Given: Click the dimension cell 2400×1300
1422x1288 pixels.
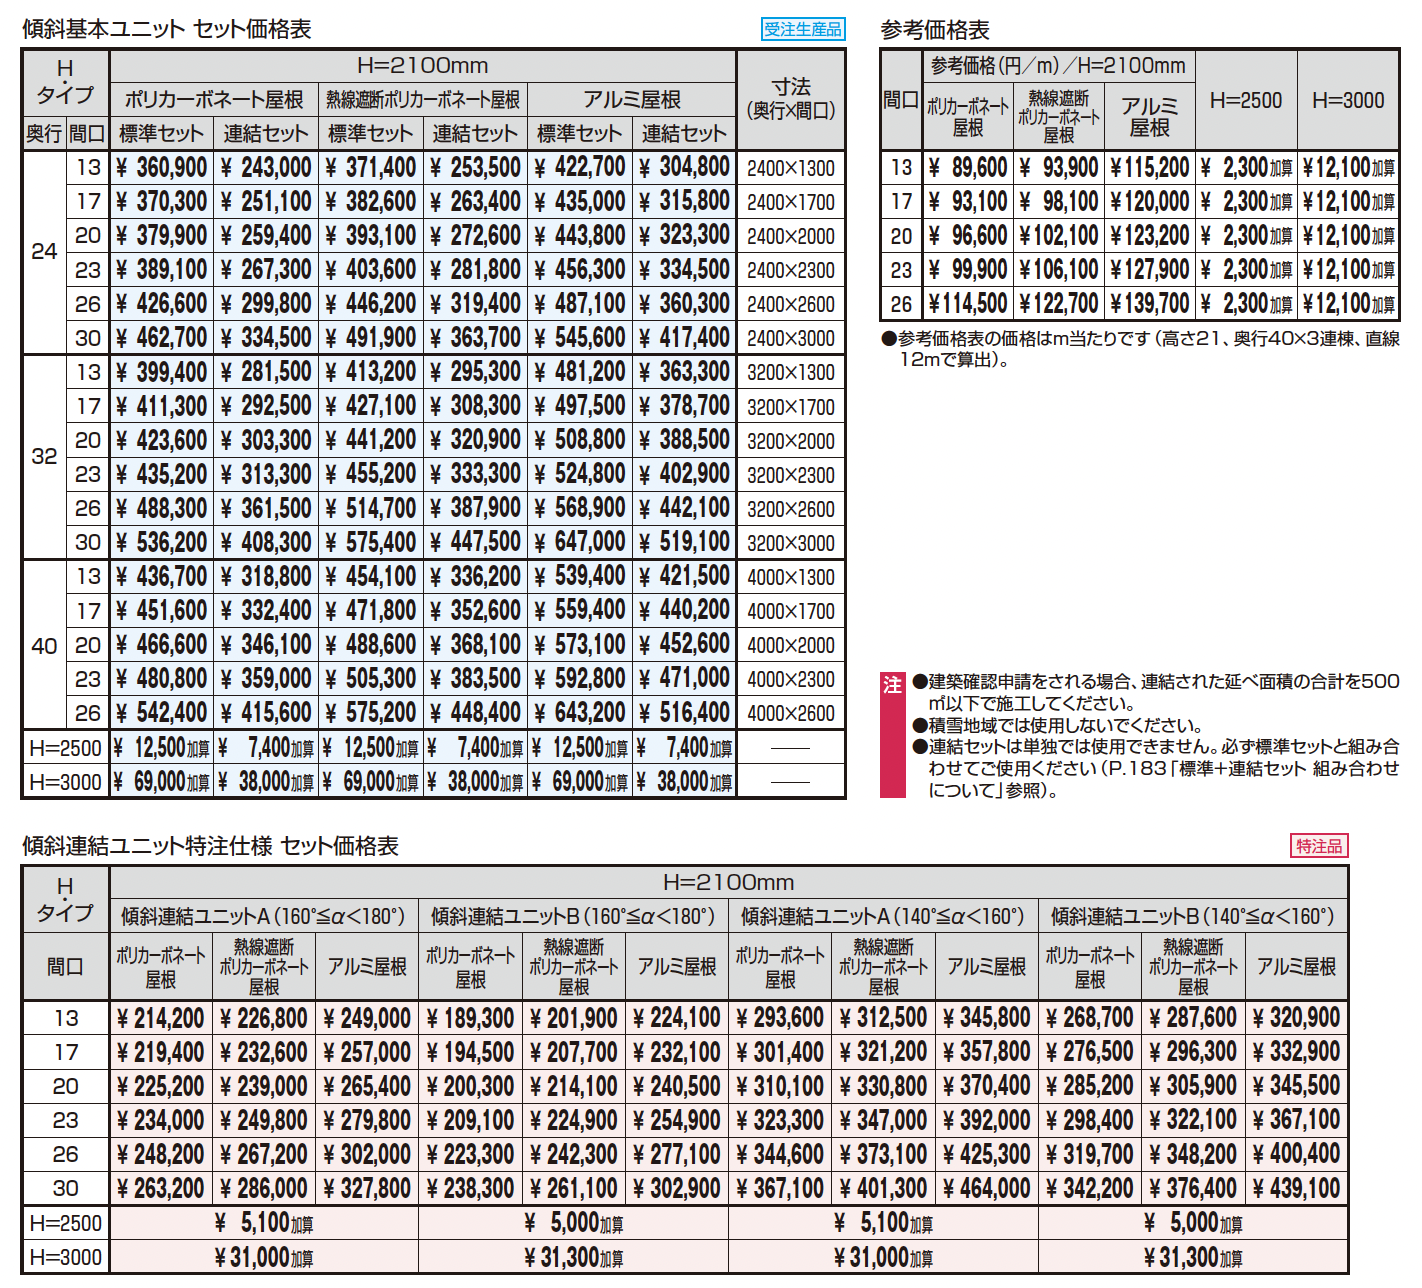Looking at the screenshot, I should tap(791, 168).
